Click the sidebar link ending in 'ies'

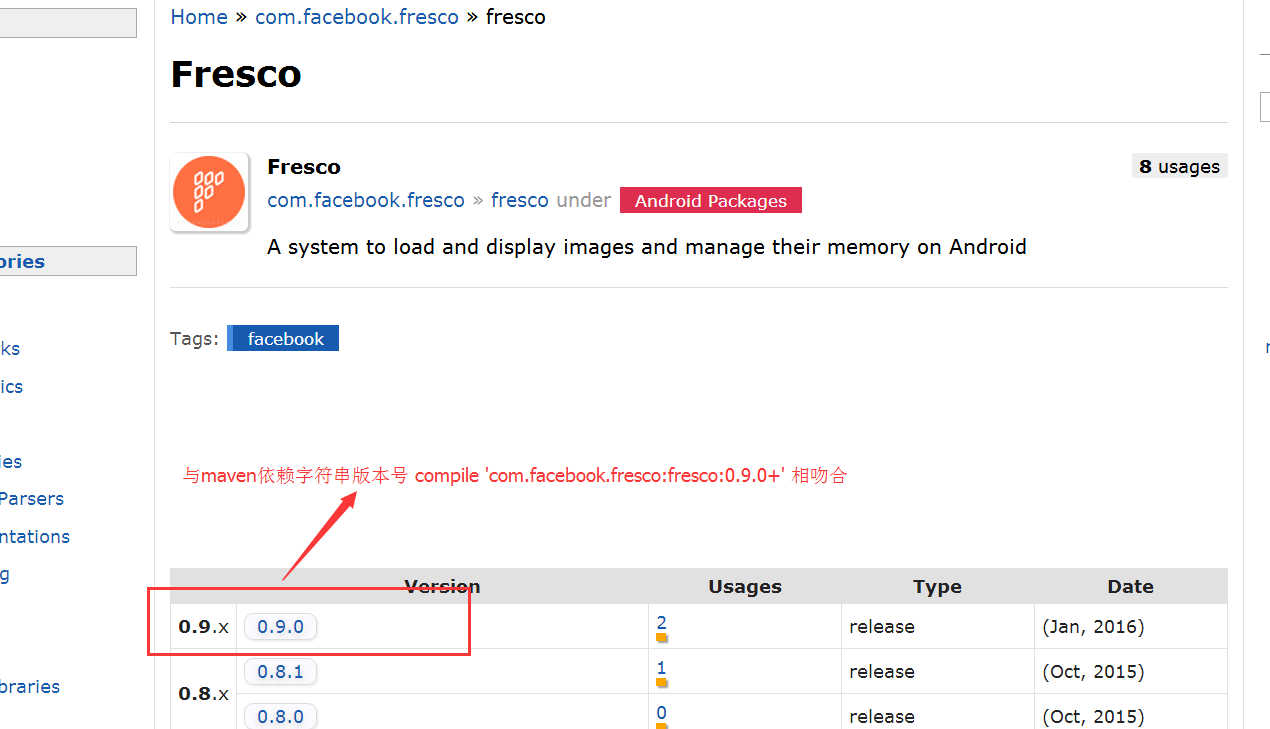pyautogui.click(x=11, y=461)
